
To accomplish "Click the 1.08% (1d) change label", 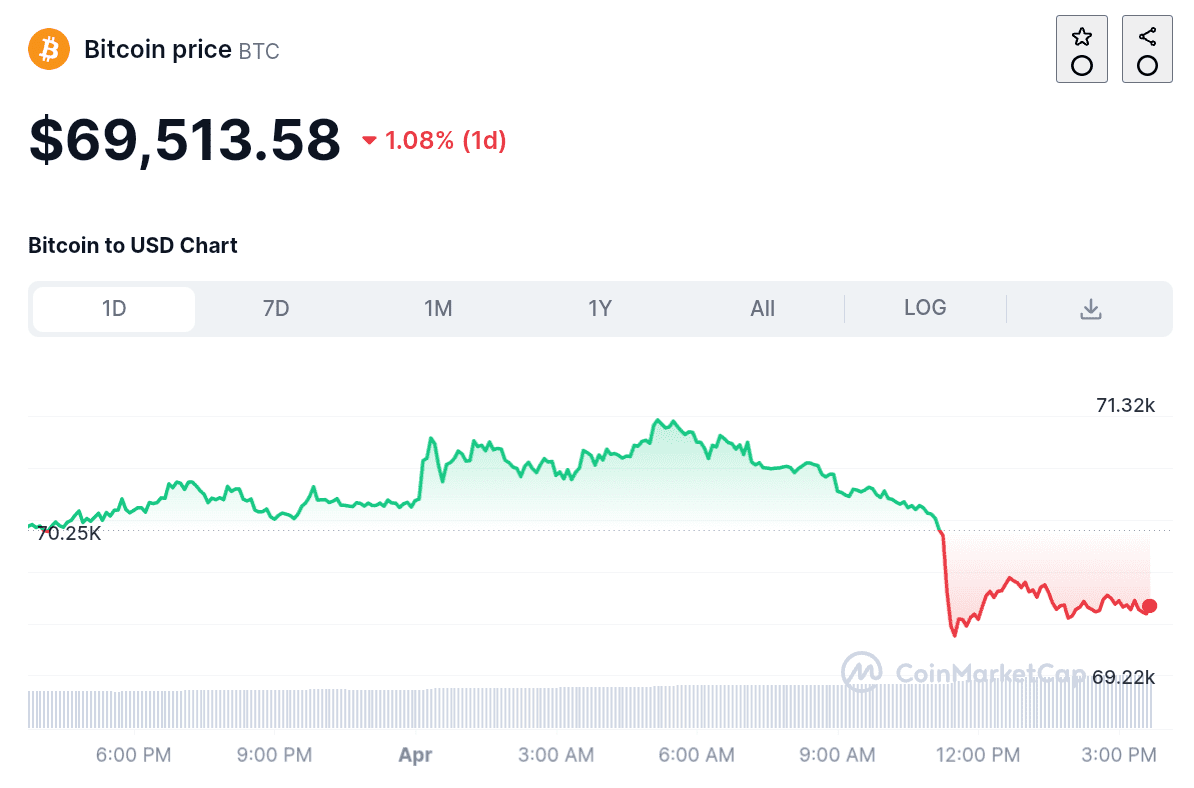I will (446, 141).
